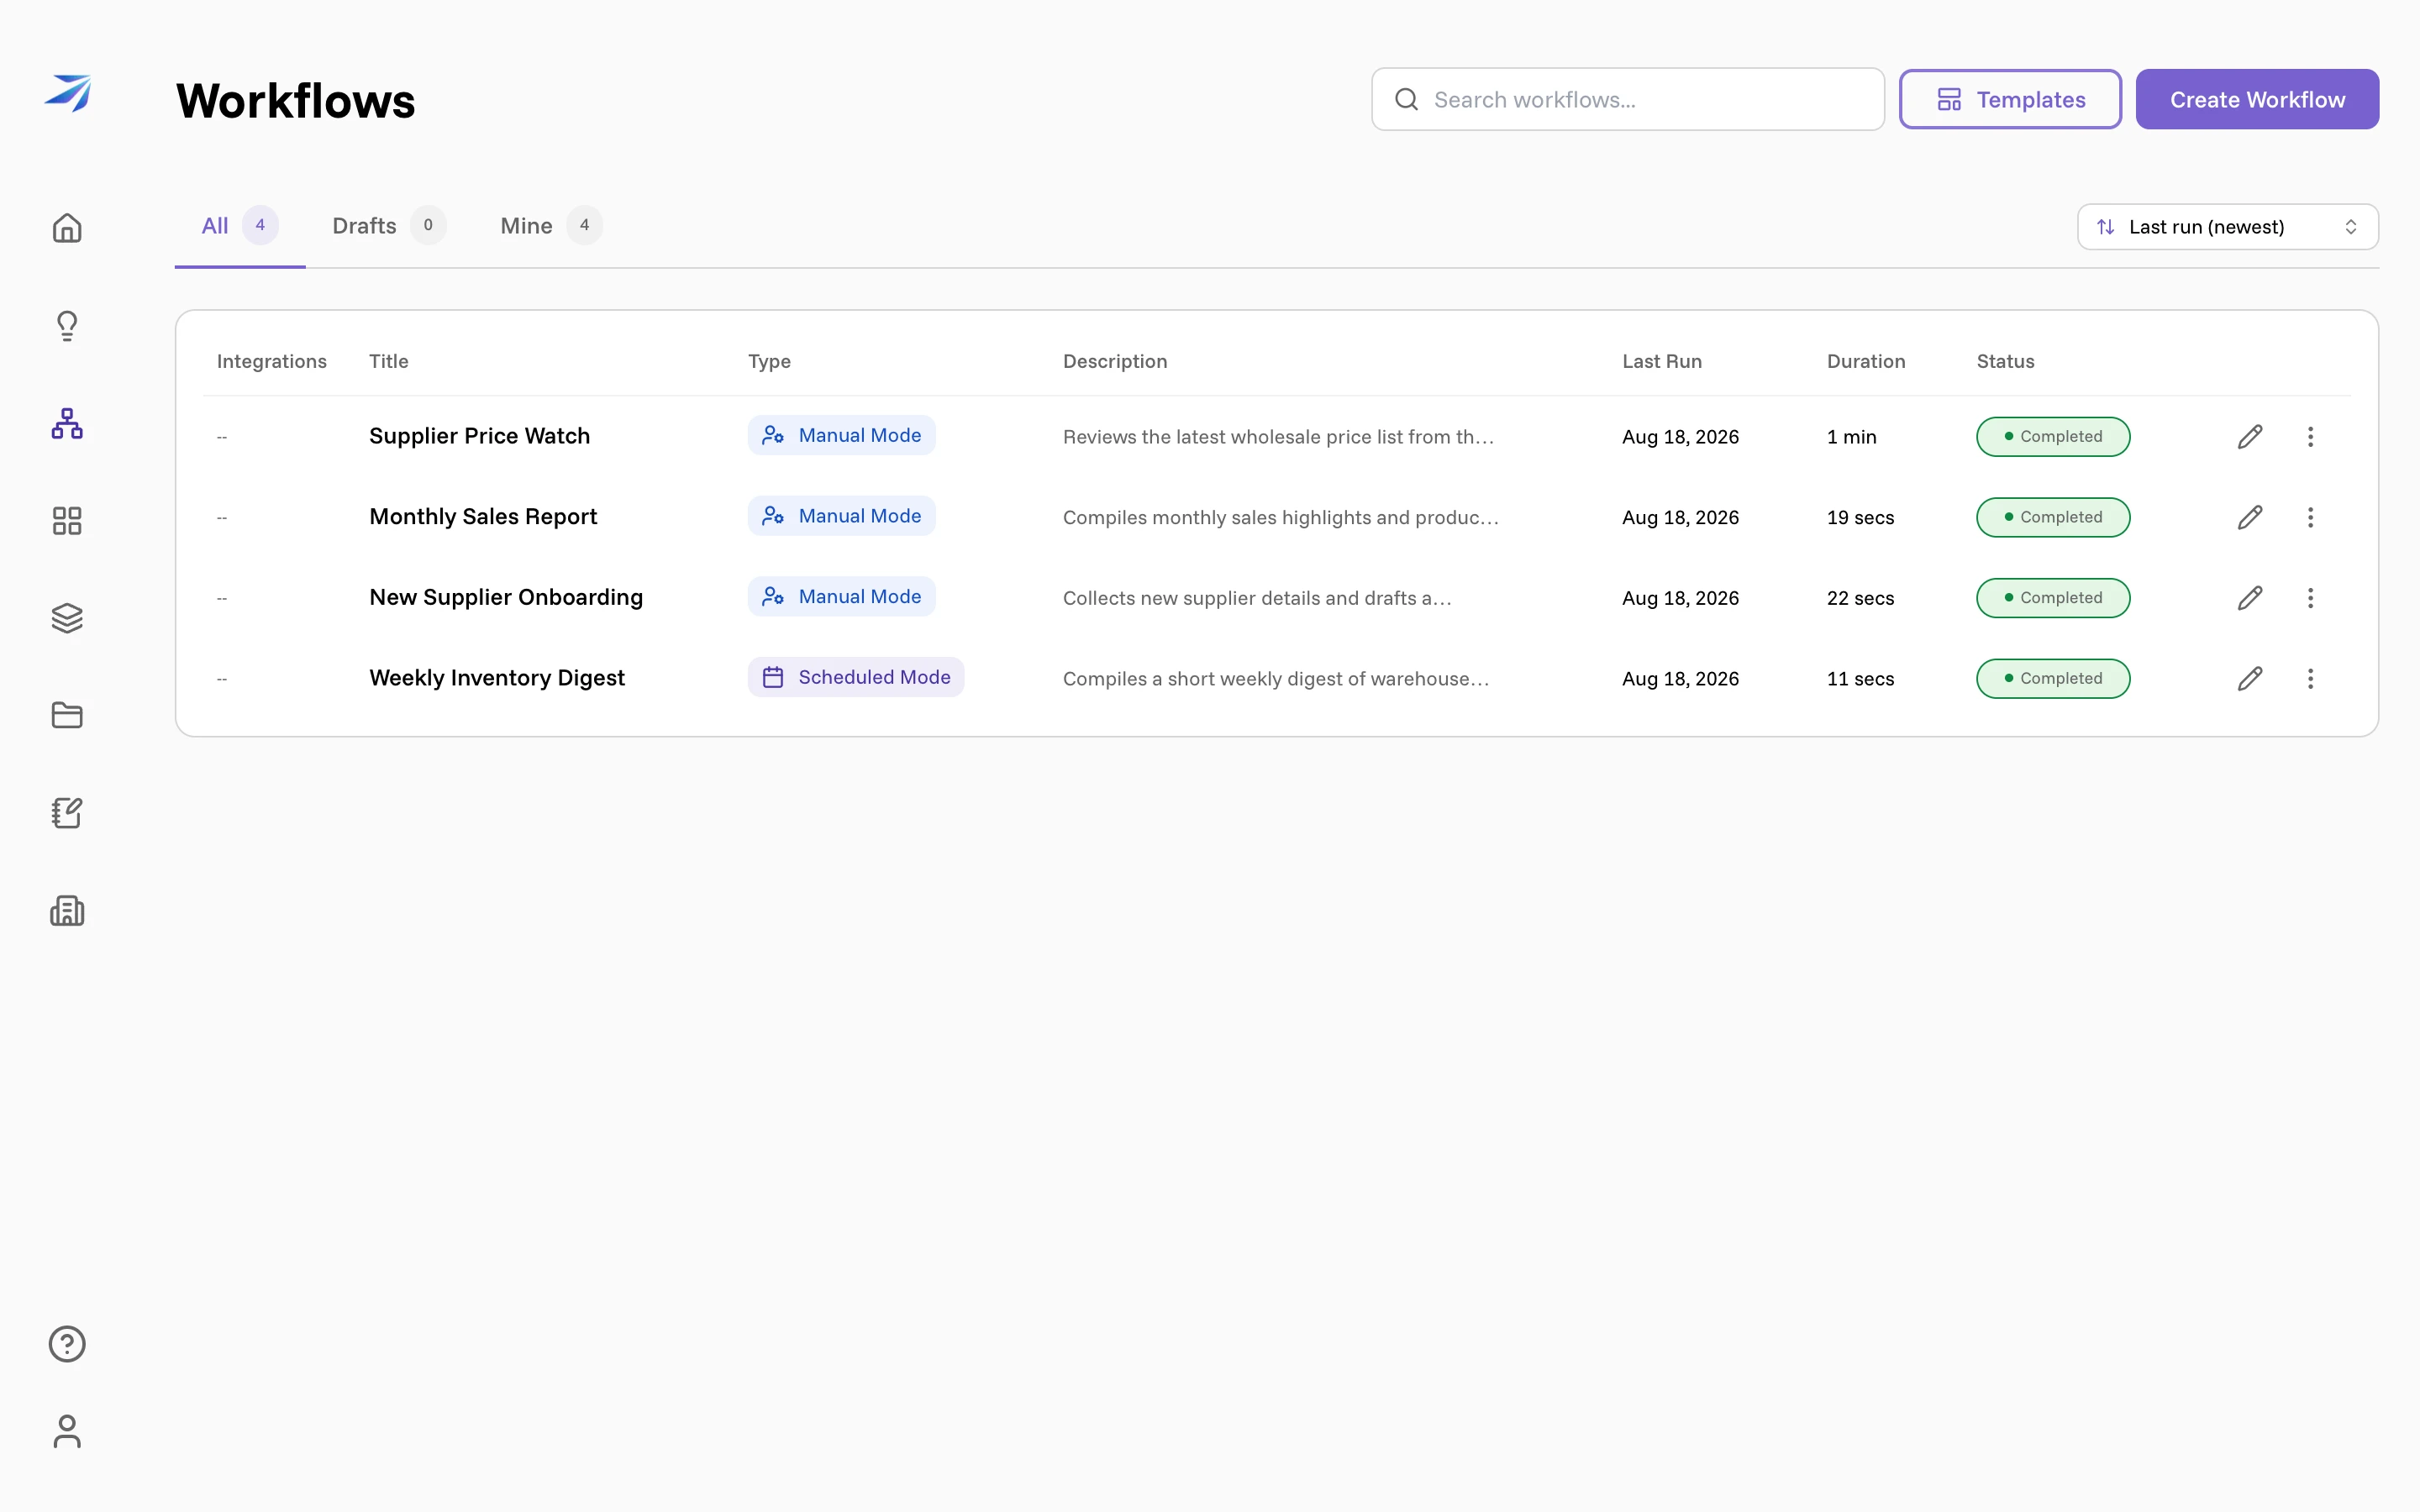Click the '22 secs' duration cell

[x=1860, y=598]
